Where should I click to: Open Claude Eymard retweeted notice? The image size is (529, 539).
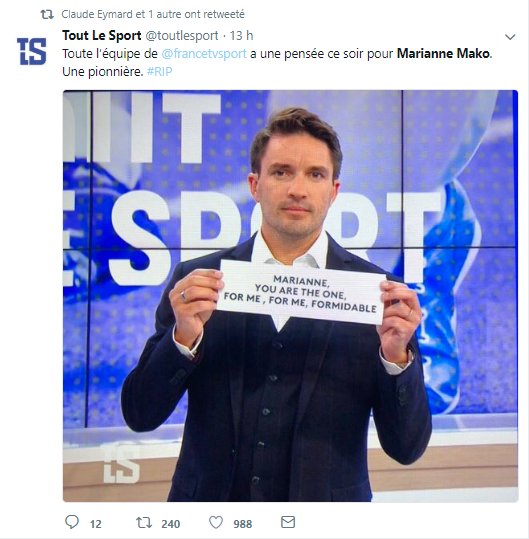[x=153, y=14]
